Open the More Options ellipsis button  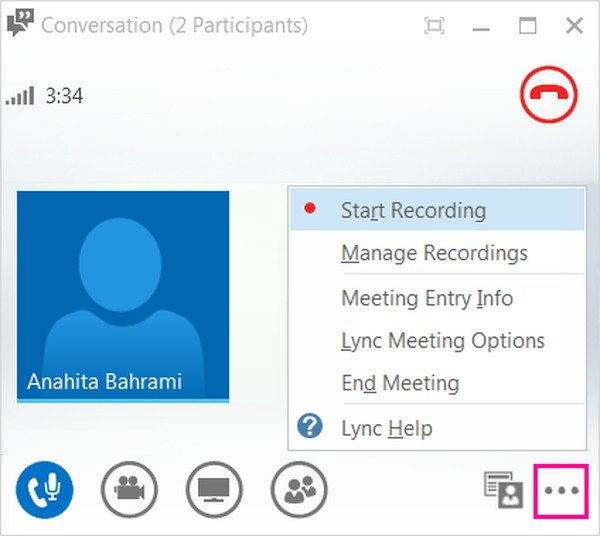coord(561,491)
